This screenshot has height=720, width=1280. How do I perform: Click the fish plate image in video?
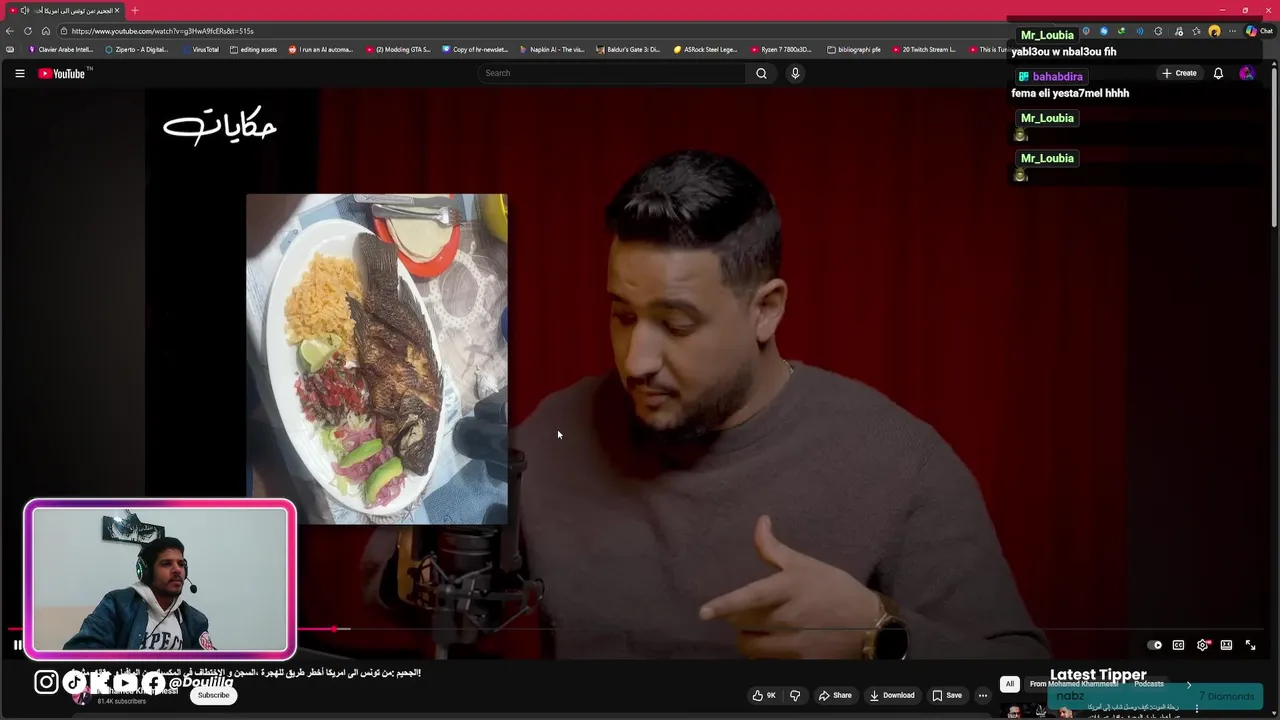point(377,358)
